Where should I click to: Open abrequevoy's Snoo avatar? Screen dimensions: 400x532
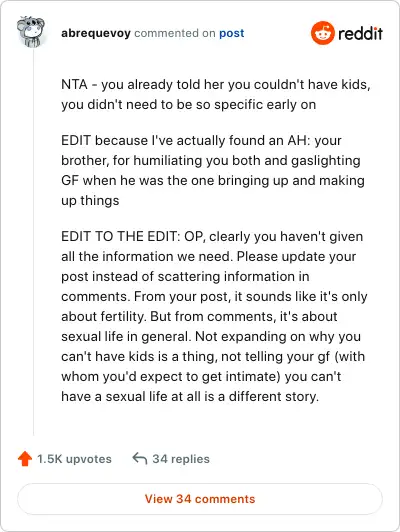click(x=31, y=31)
